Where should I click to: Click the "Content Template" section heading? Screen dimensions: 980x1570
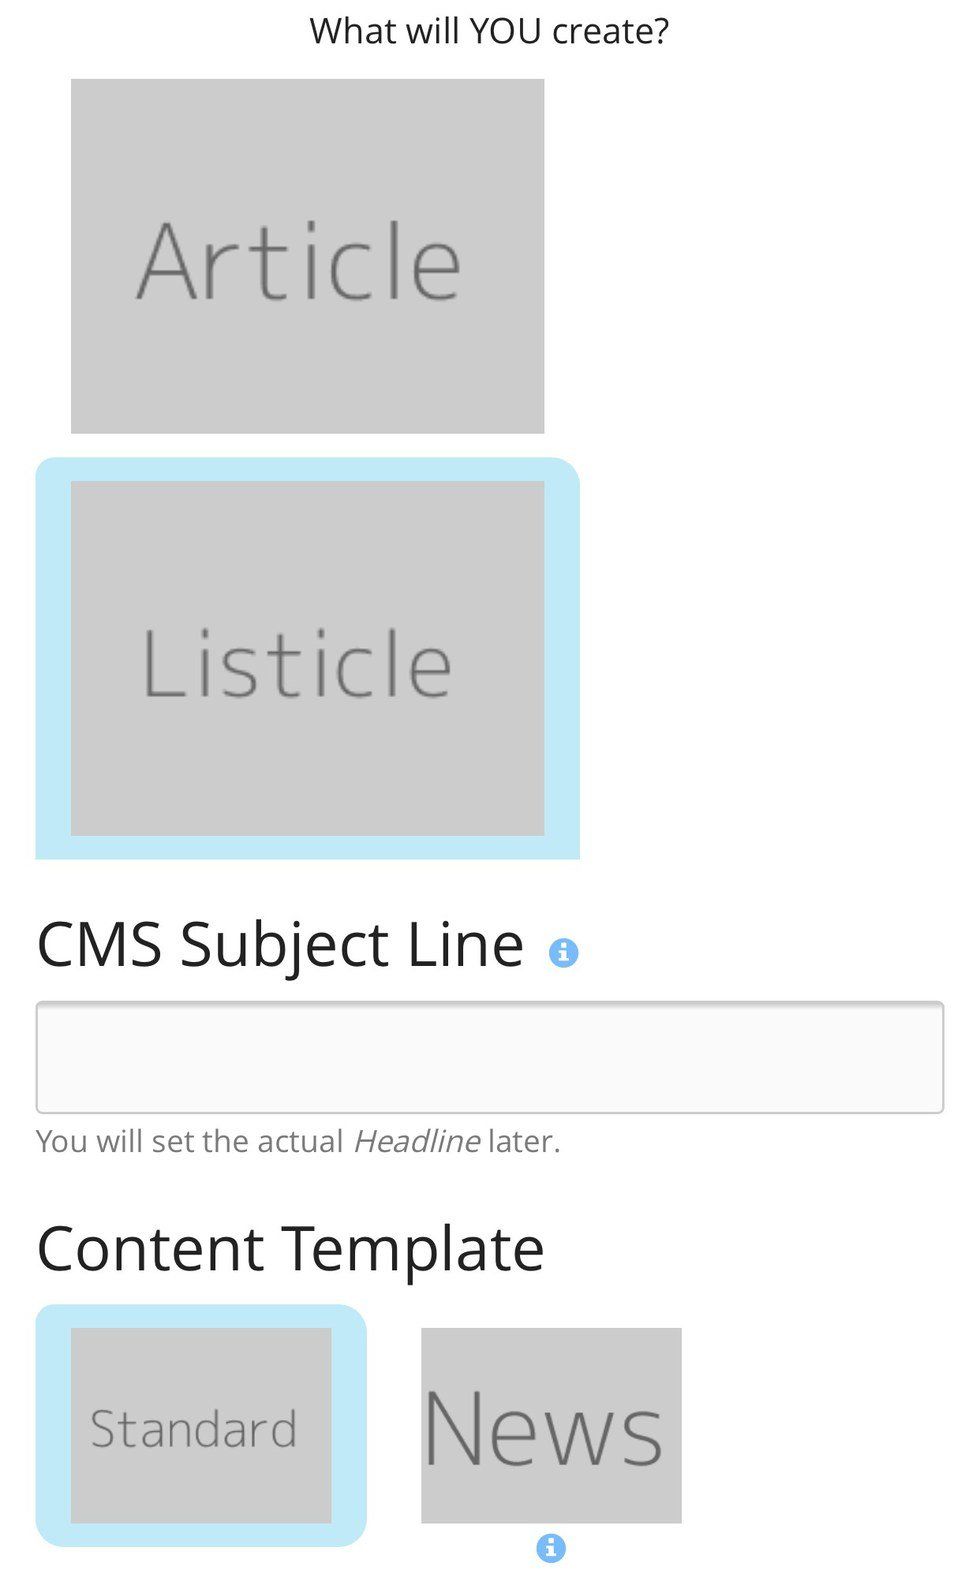tap(290, 1248)
